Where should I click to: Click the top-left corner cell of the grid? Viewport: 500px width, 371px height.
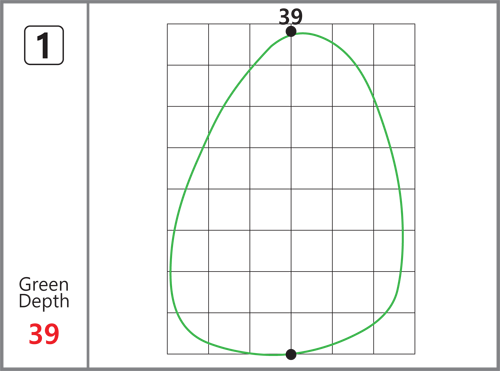click(x=188, y=44)
